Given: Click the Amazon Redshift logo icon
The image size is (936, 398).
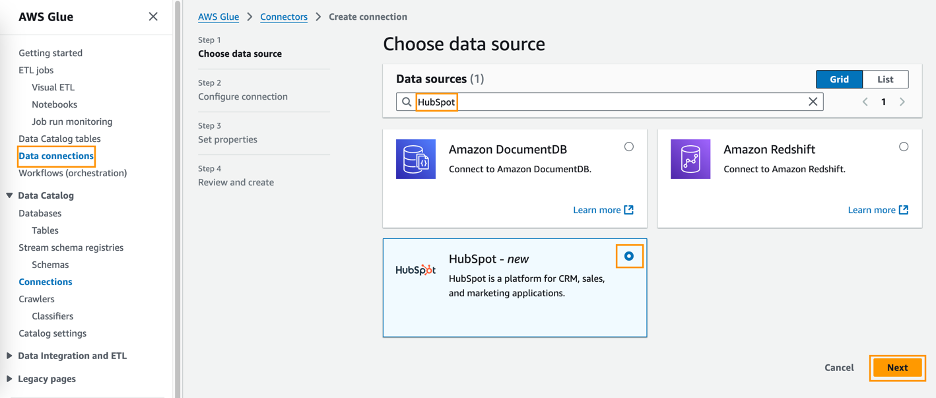Looking at the screenshot, I should pos(691,159).
